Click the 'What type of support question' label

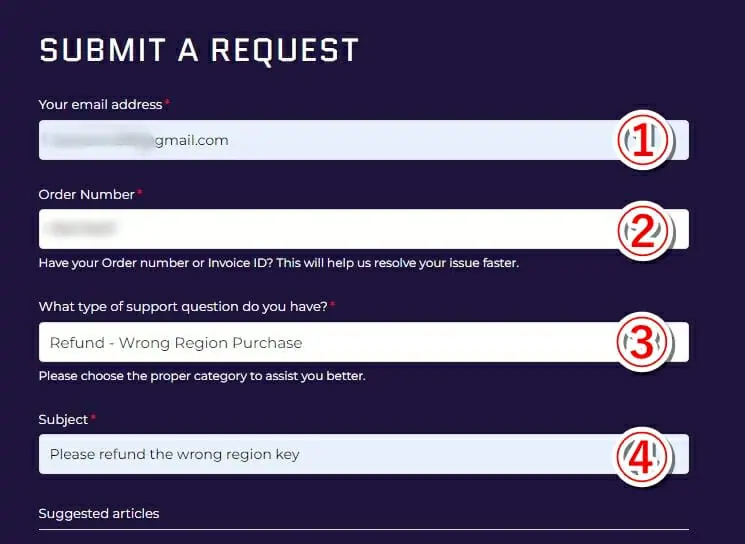point(182,306)
